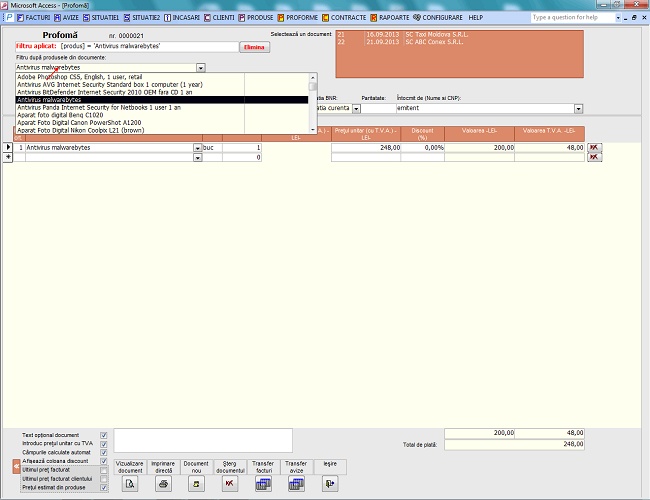Click the quantity cell showing 1
This screenshot has height=500, width=650.
coord(242,148)
